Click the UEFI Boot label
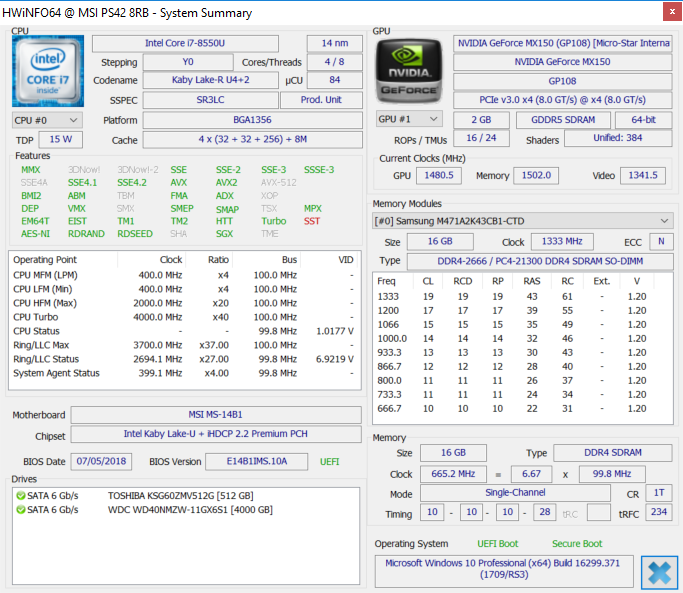This screenshot has height=593, width=683. pos(497,544)
